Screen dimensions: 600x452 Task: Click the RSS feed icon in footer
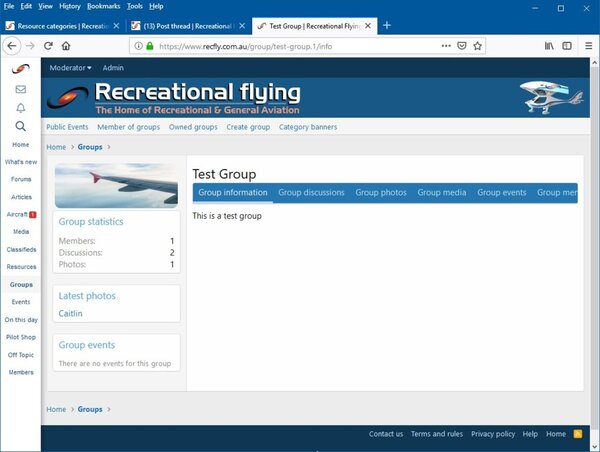pyautogui.click(x=577, y=434)
